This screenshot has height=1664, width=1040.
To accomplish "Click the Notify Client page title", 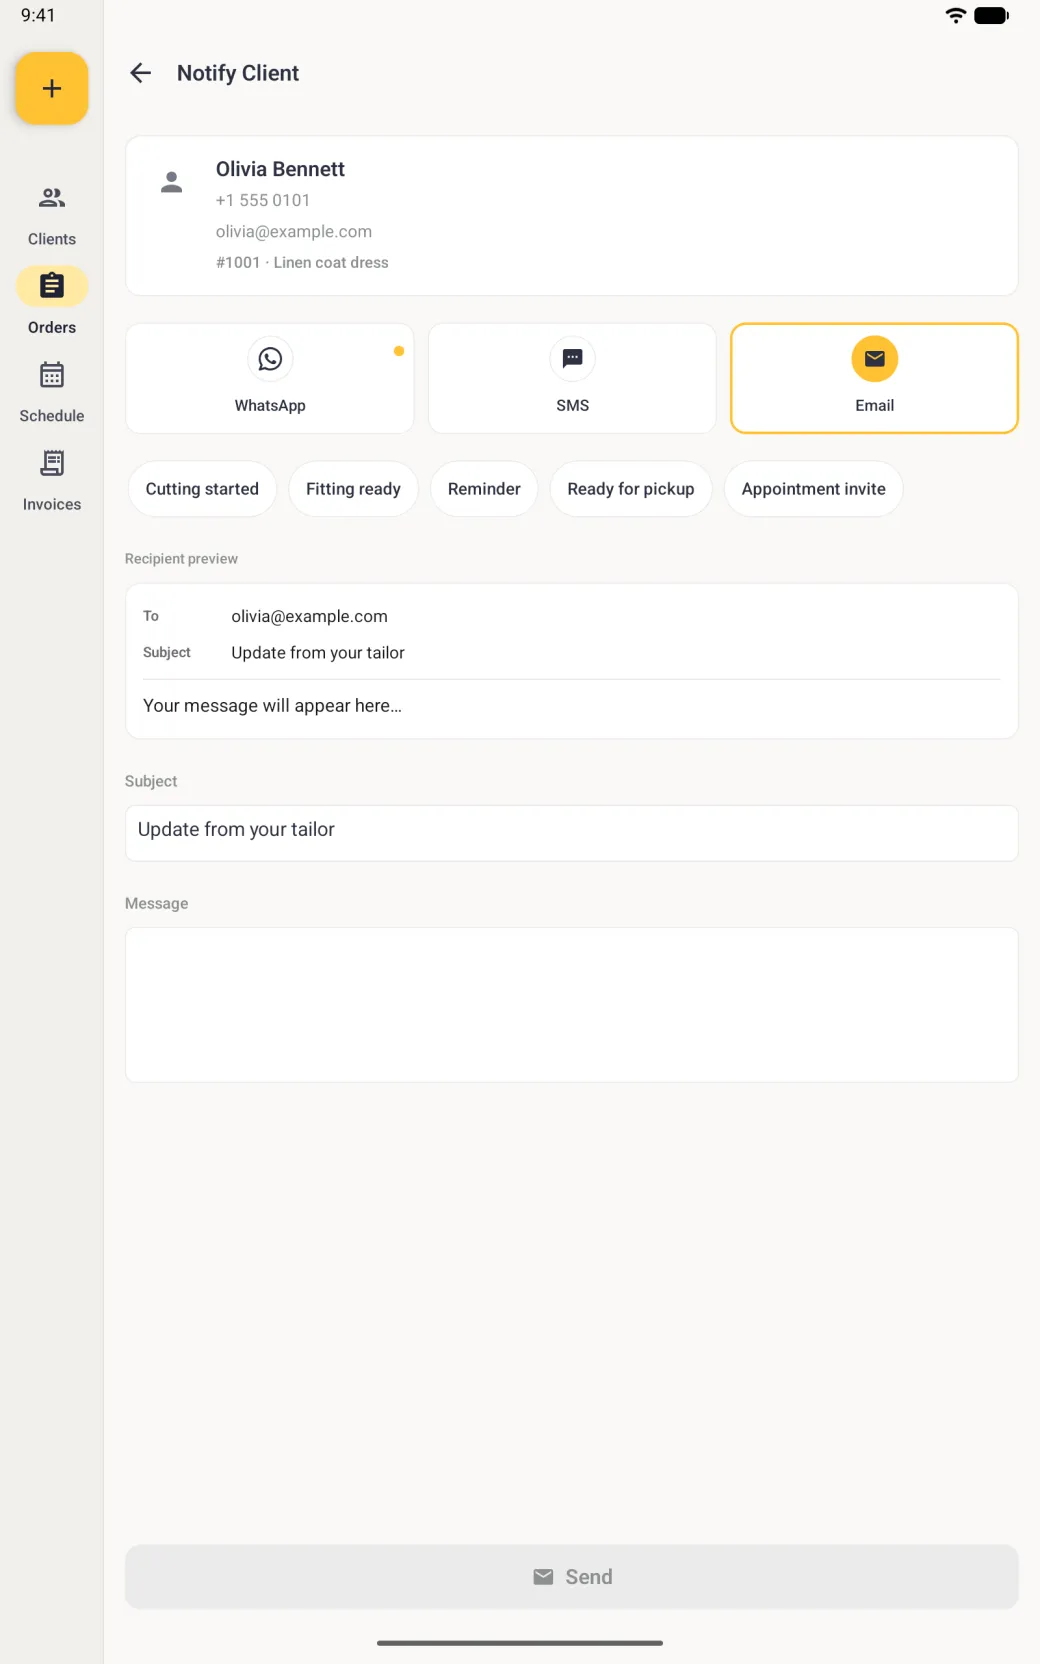I will click(x=238, y=73).
